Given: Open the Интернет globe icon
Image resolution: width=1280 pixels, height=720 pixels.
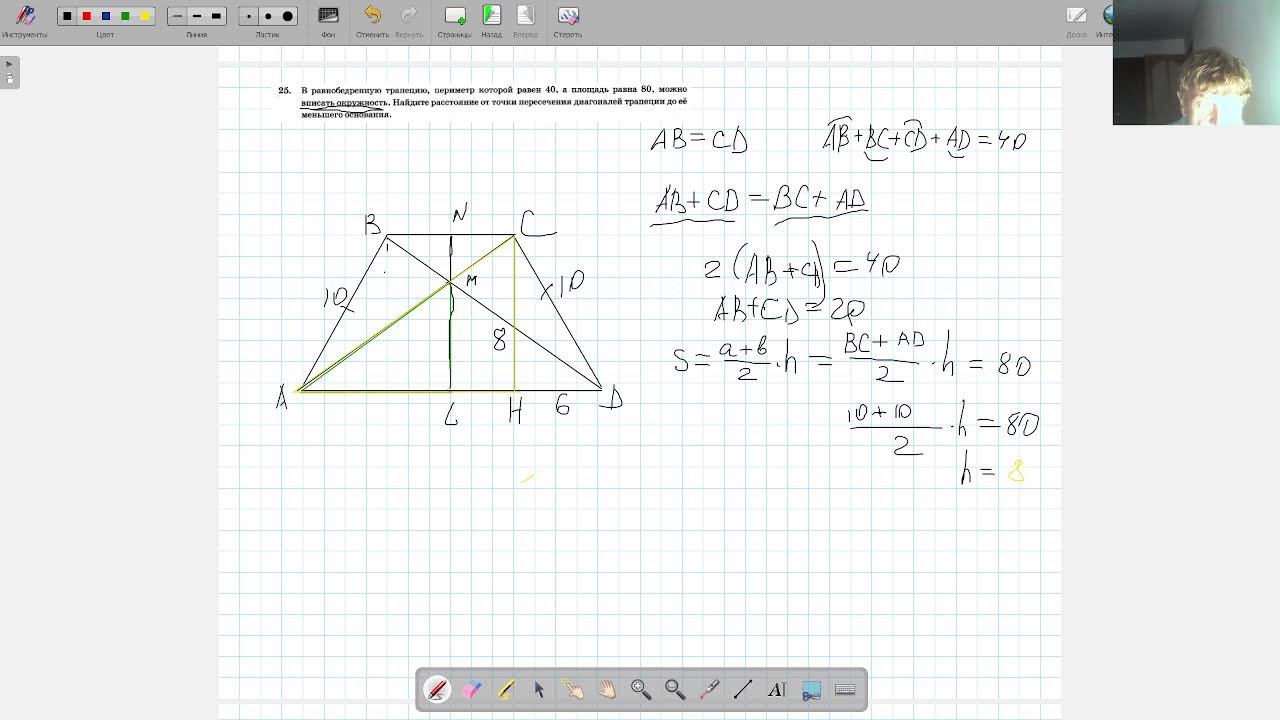Looking at the screenshot, I should click(x=1106, y=20).
